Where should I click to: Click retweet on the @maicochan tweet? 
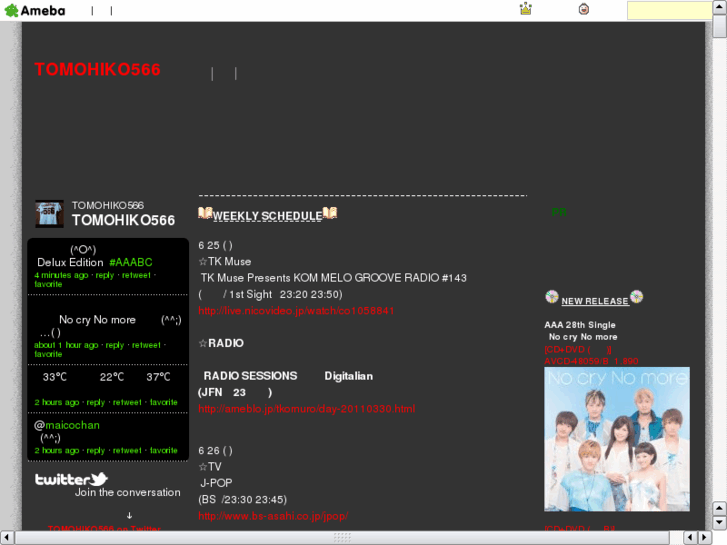[x=127, y=450]
